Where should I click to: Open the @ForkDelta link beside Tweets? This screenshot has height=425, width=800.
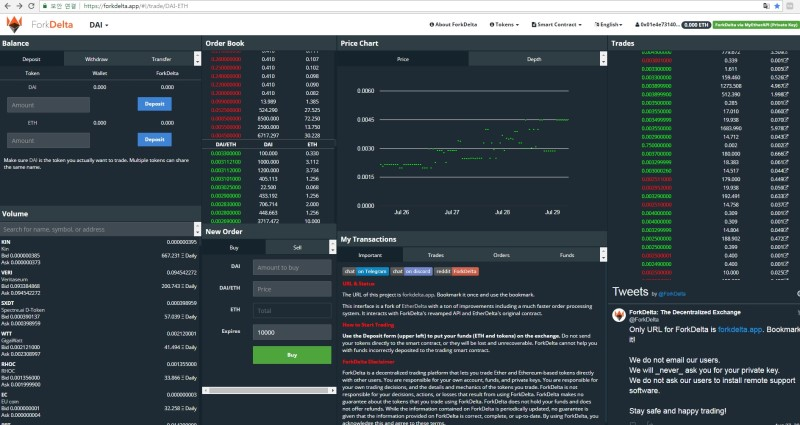[671, 293]
